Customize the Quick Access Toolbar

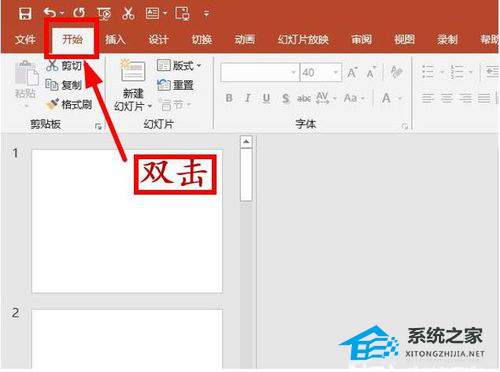click(206, 14)
